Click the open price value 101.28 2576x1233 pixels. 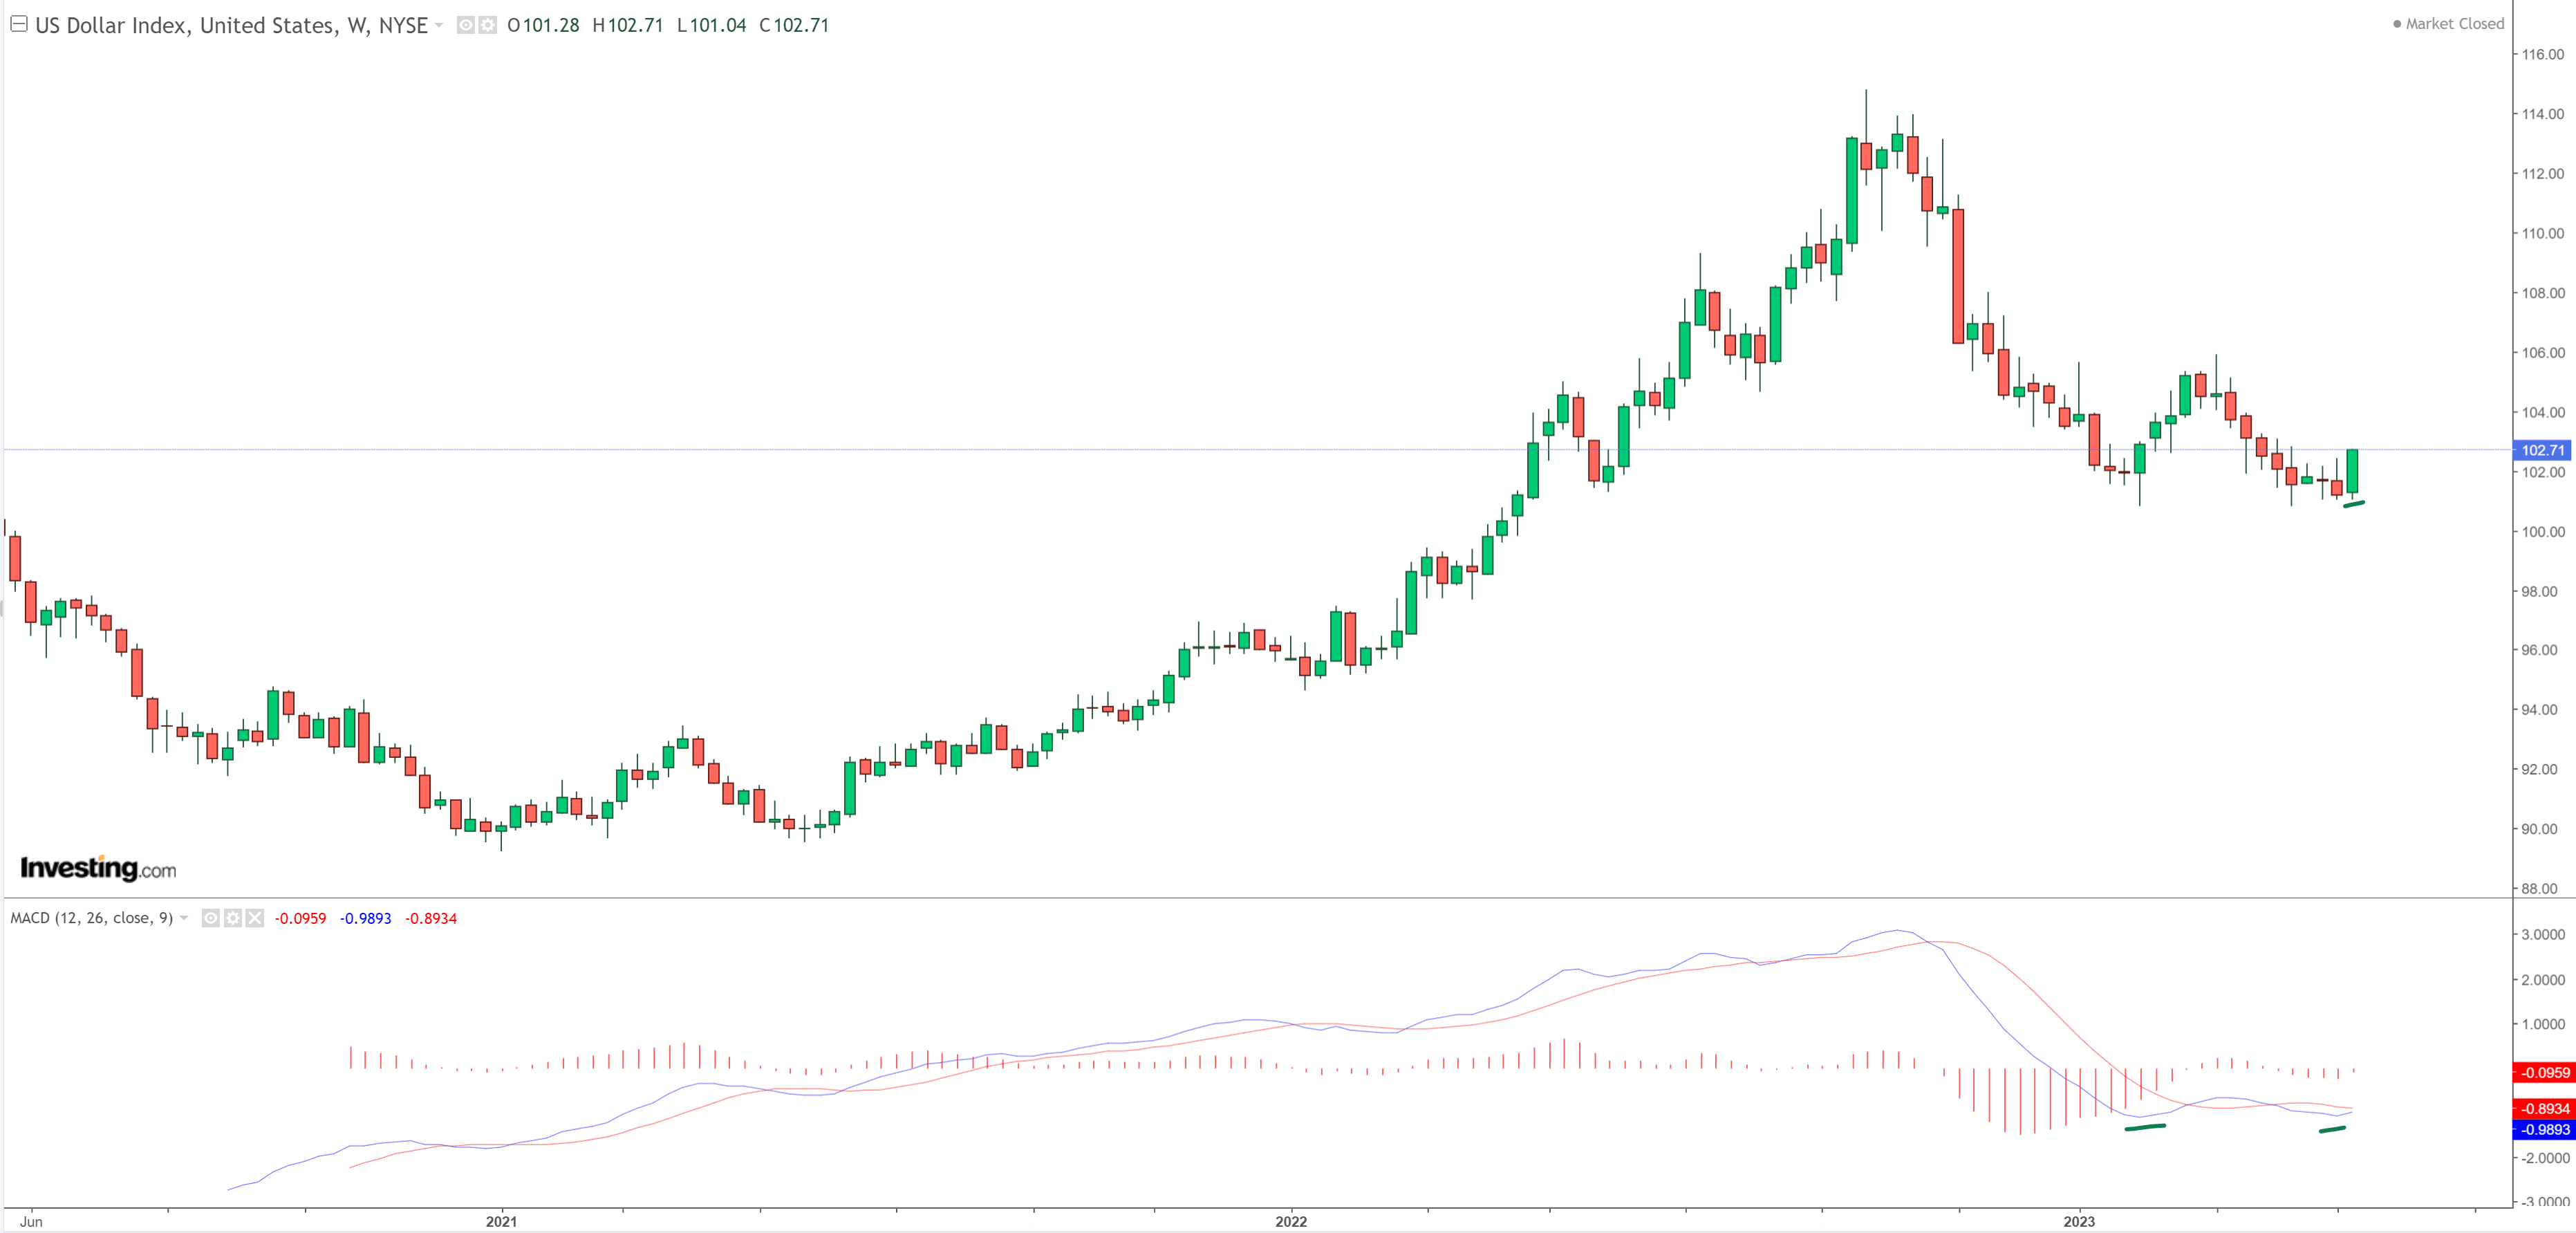(x=551, y=25)
